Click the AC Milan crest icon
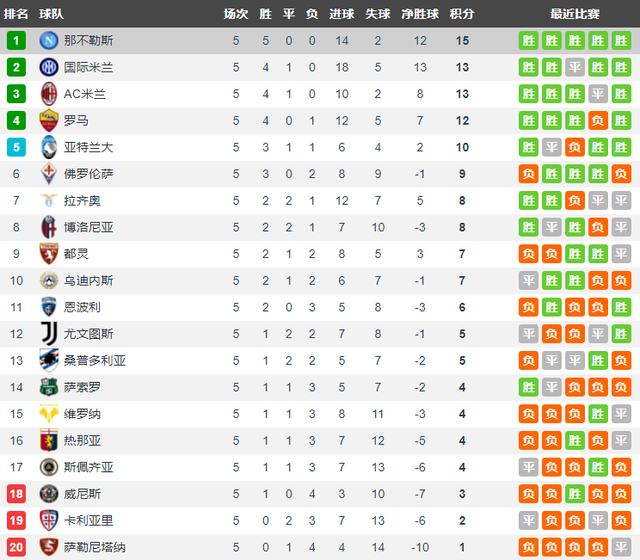Screen dimensions: 640x560 (x=49, y=94)
